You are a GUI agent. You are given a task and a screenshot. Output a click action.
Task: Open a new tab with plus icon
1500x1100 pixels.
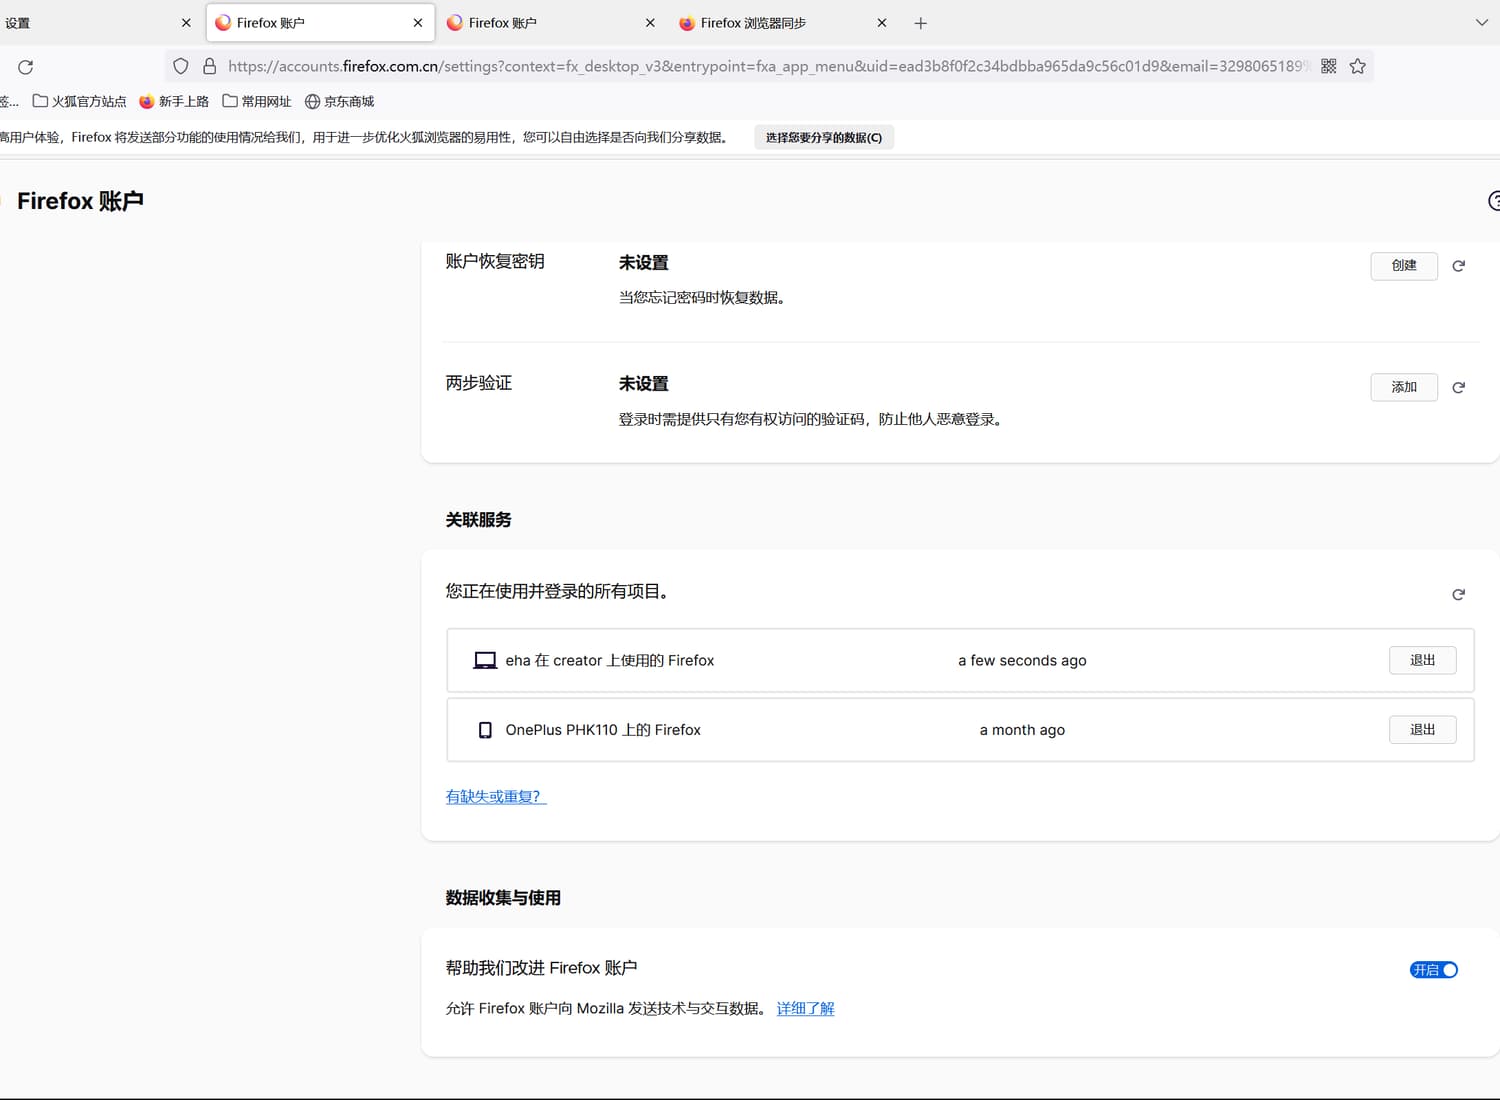click(x=920, y=23)
